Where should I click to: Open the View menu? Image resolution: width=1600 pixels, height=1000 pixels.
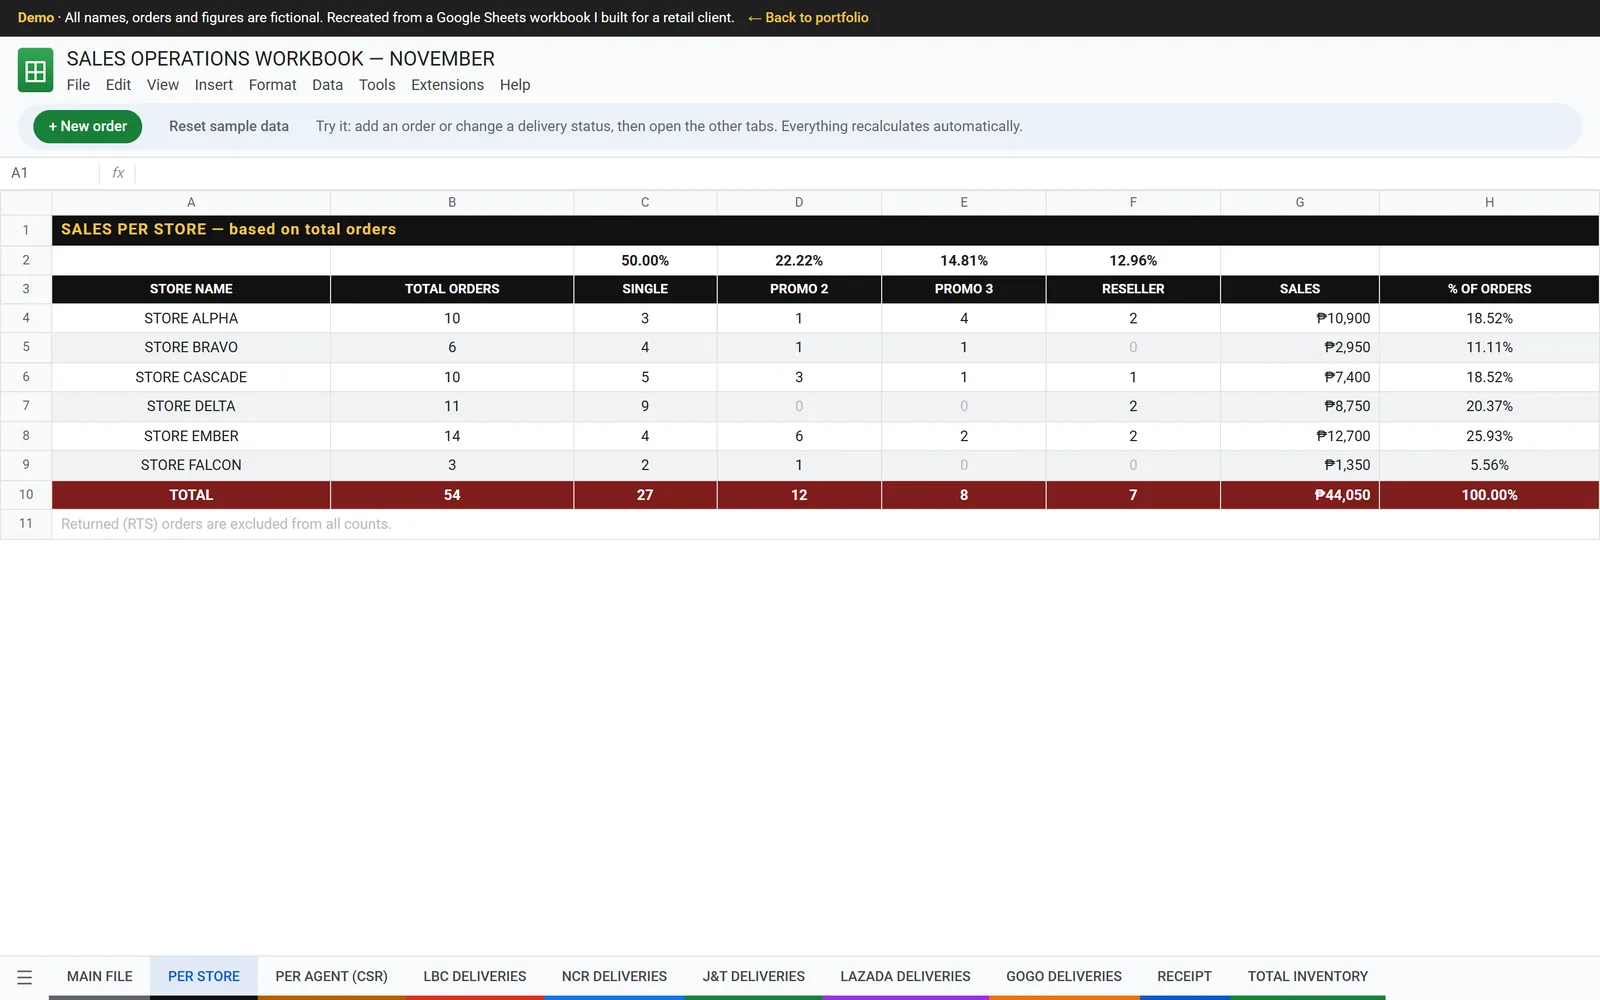click(x=163, y=85)
